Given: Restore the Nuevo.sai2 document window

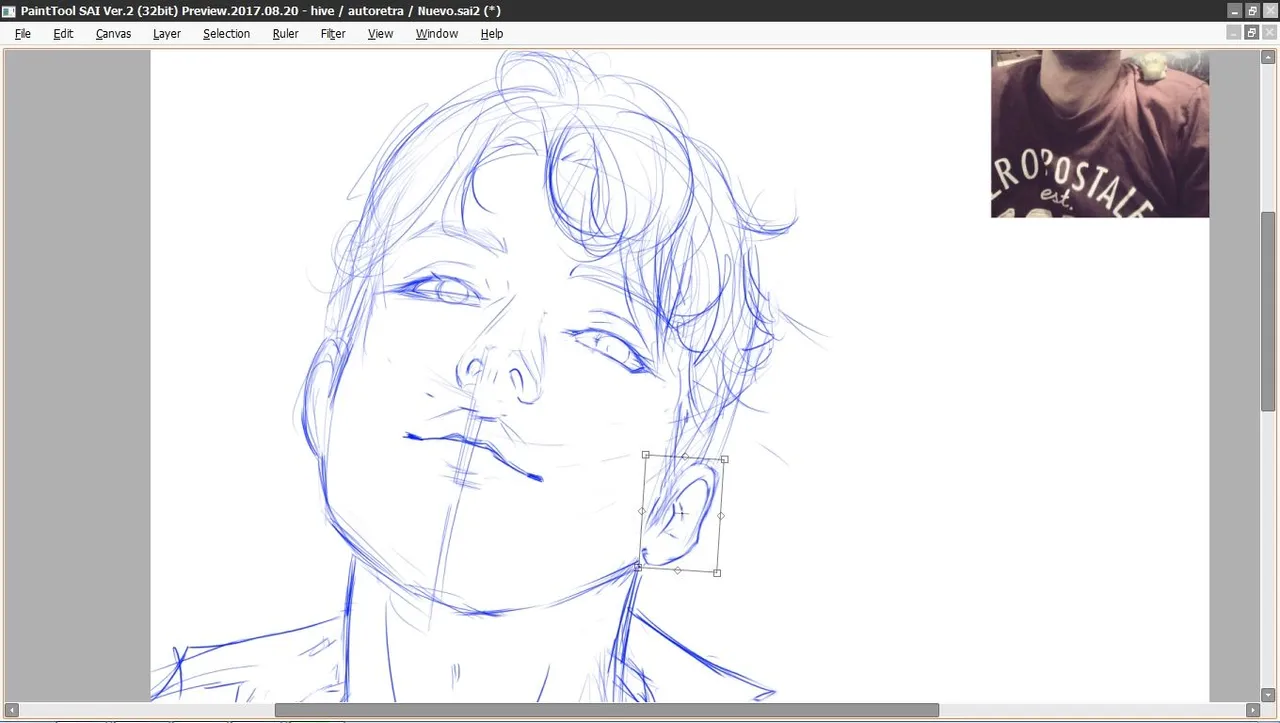Looking at the screenshot, I should (x=1251, y=33).
